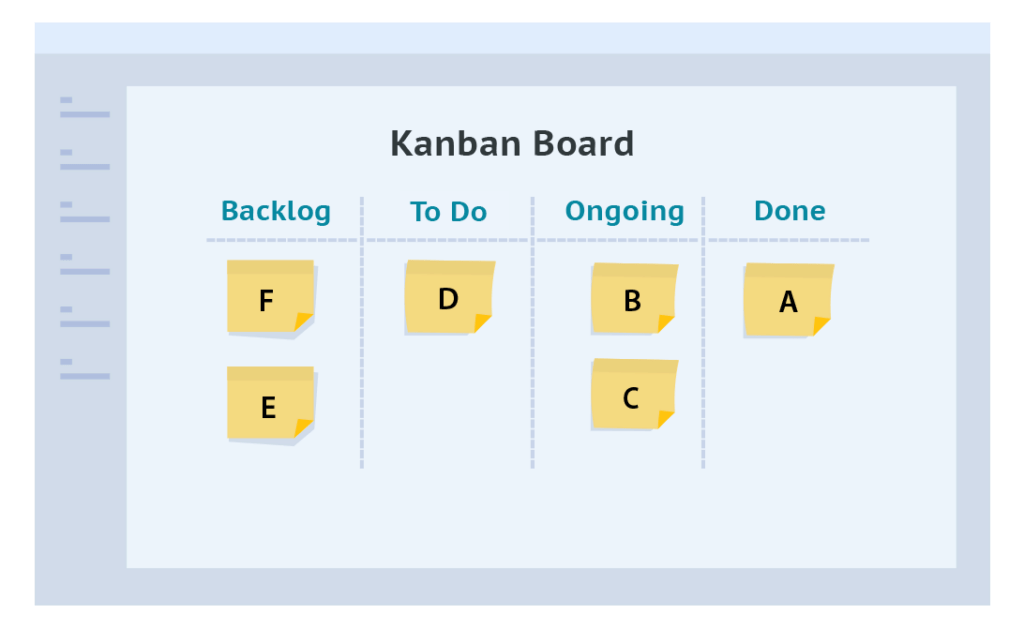Click the Backlog column header
1024x628 pixels.
click(276, 212)
